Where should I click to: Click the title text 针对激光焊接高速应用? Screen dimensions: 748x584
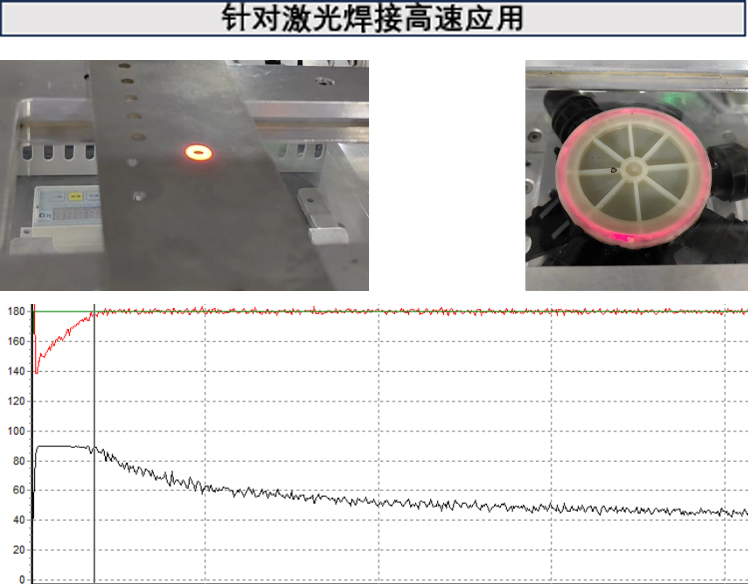coord(372,19)
